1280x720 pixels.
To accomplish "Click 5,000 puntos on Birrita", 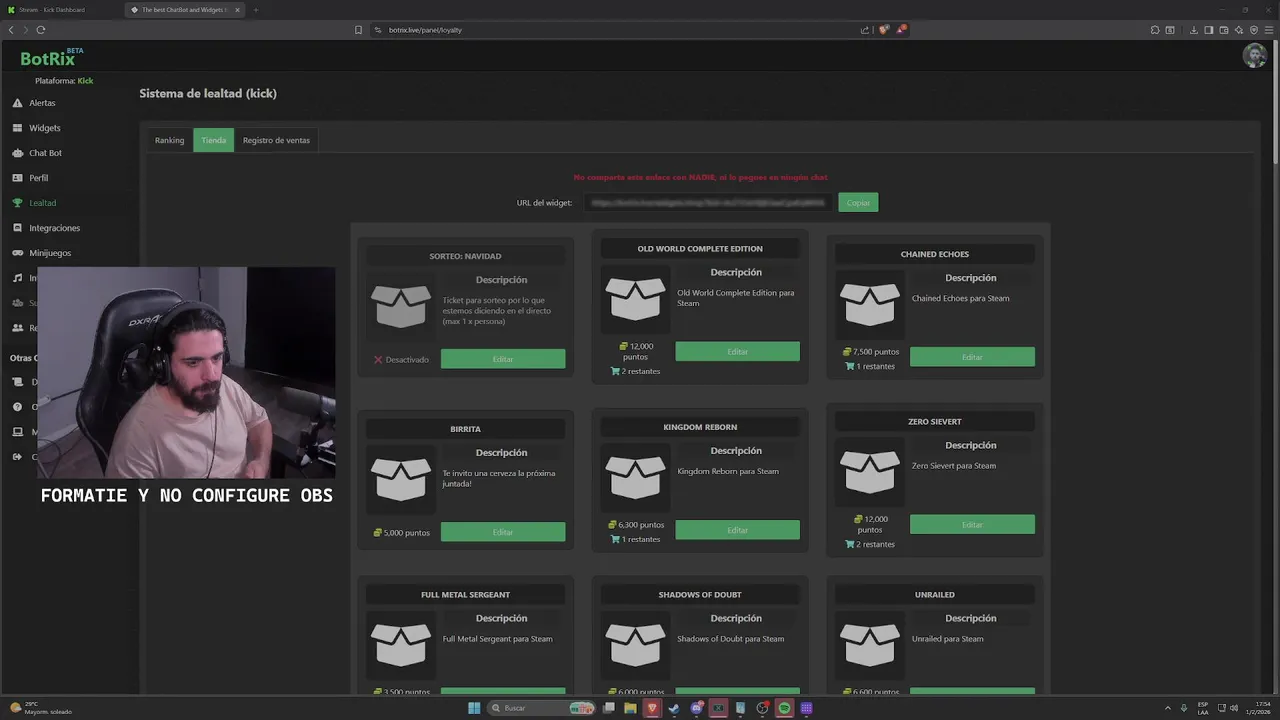I will tap(402, 533).
